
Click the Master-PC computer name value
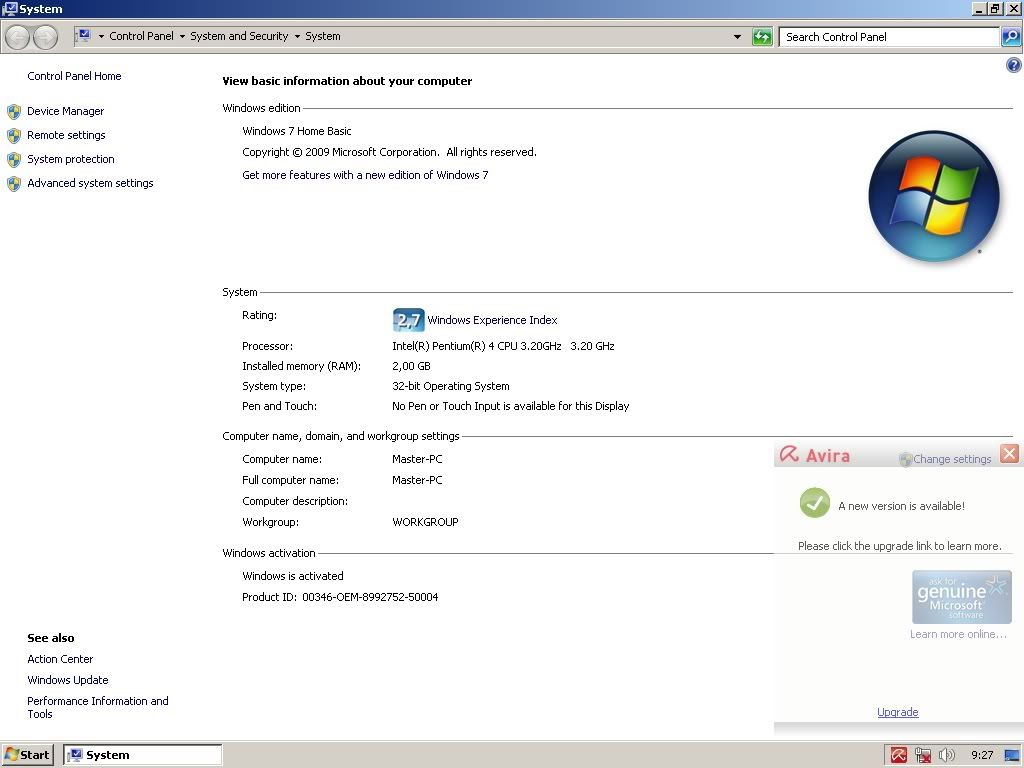(417, 459)
